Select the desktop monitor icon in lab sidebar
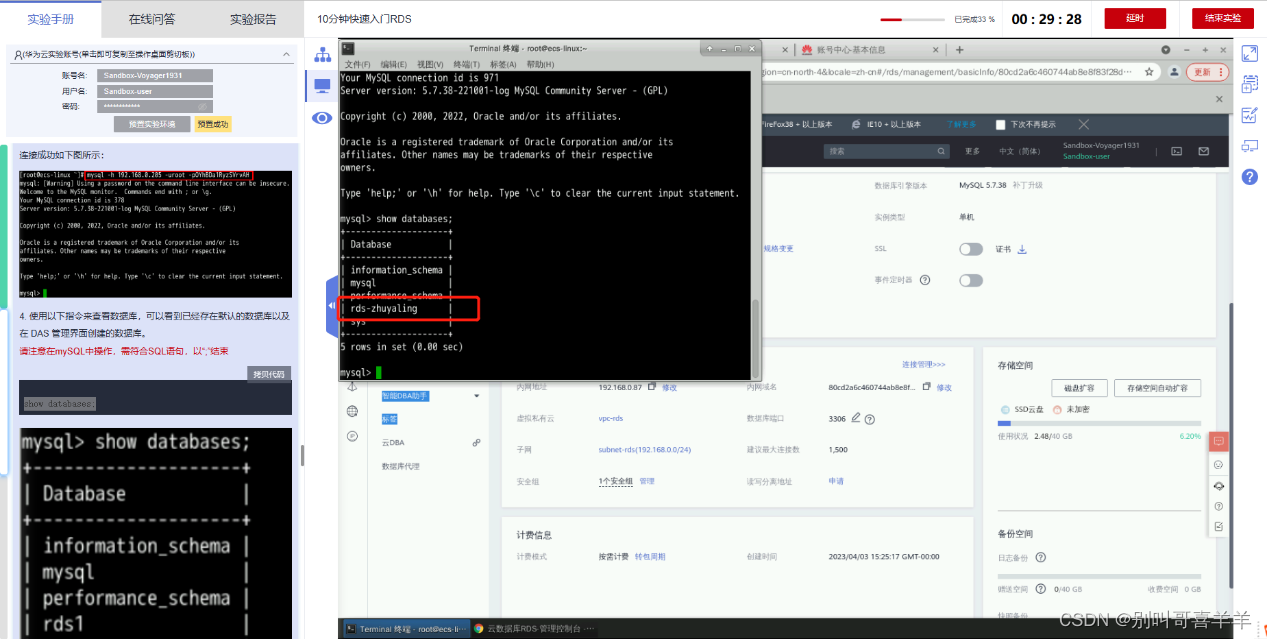Image resolution: width=1267 pixels, height=639 pixels. (x=322, y=87)
